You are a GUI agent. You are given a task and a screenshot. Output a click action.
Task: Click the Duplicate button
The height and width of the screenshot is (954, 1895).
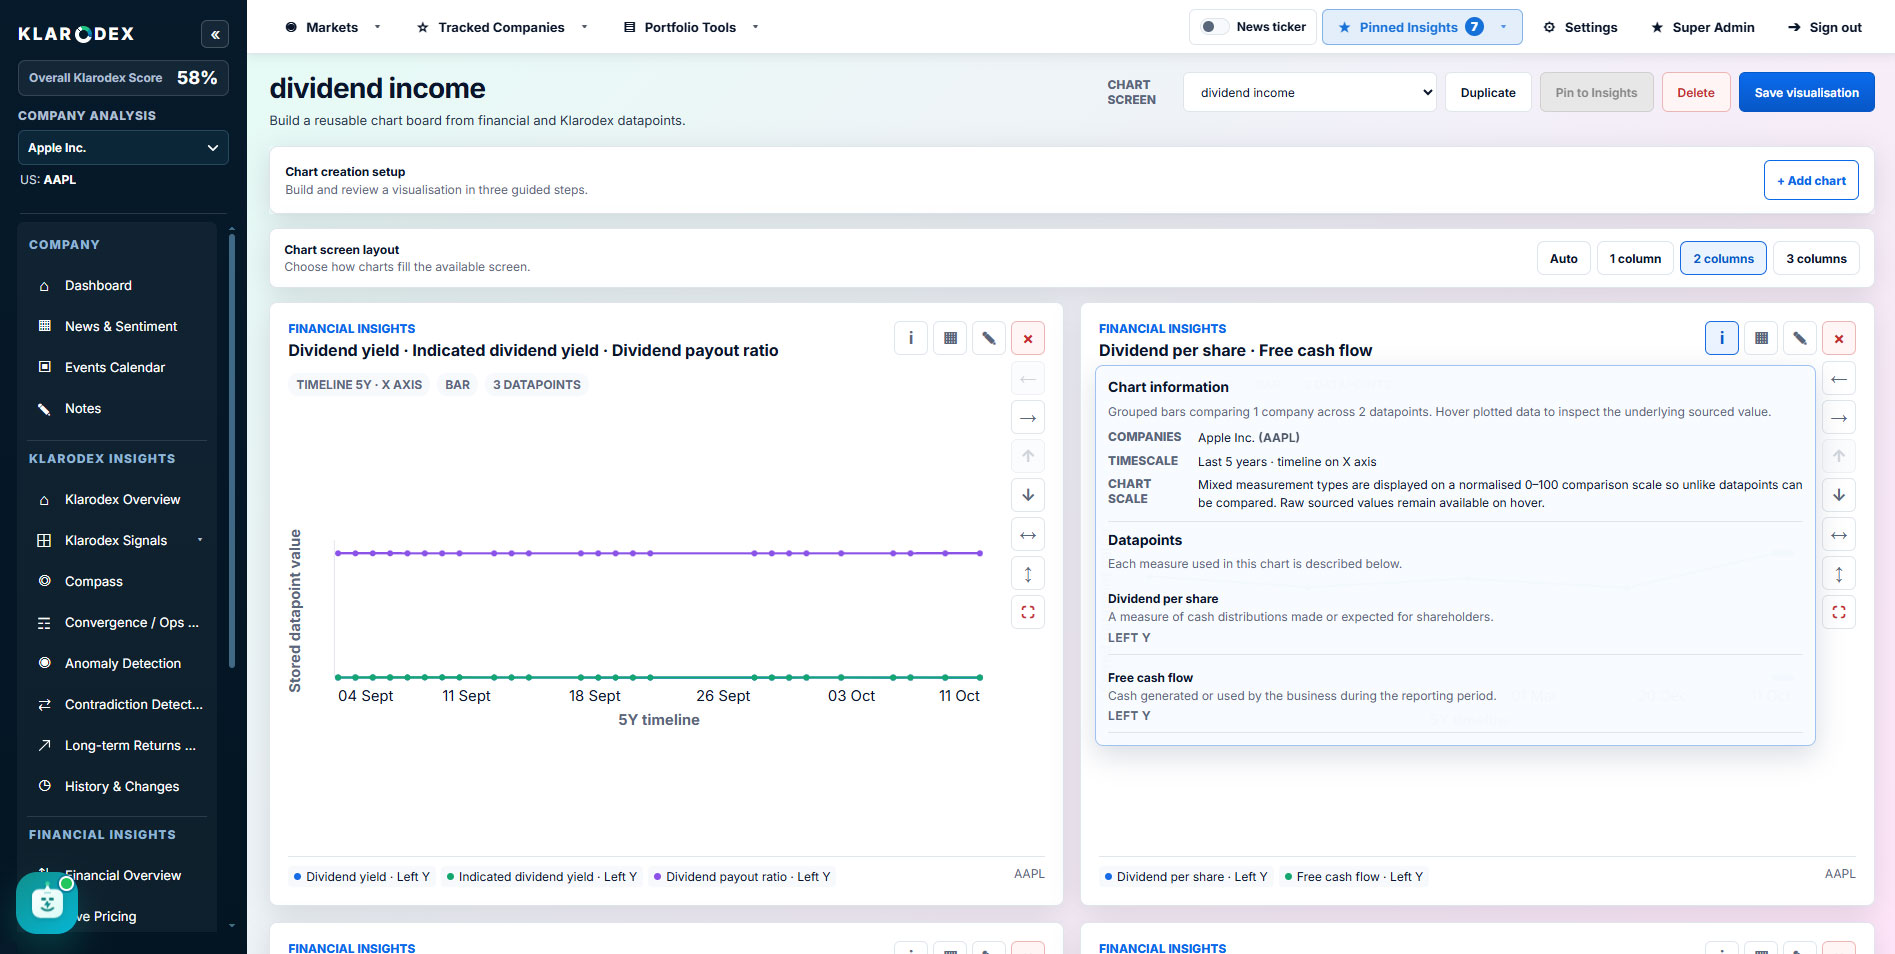coord(1488,92)
